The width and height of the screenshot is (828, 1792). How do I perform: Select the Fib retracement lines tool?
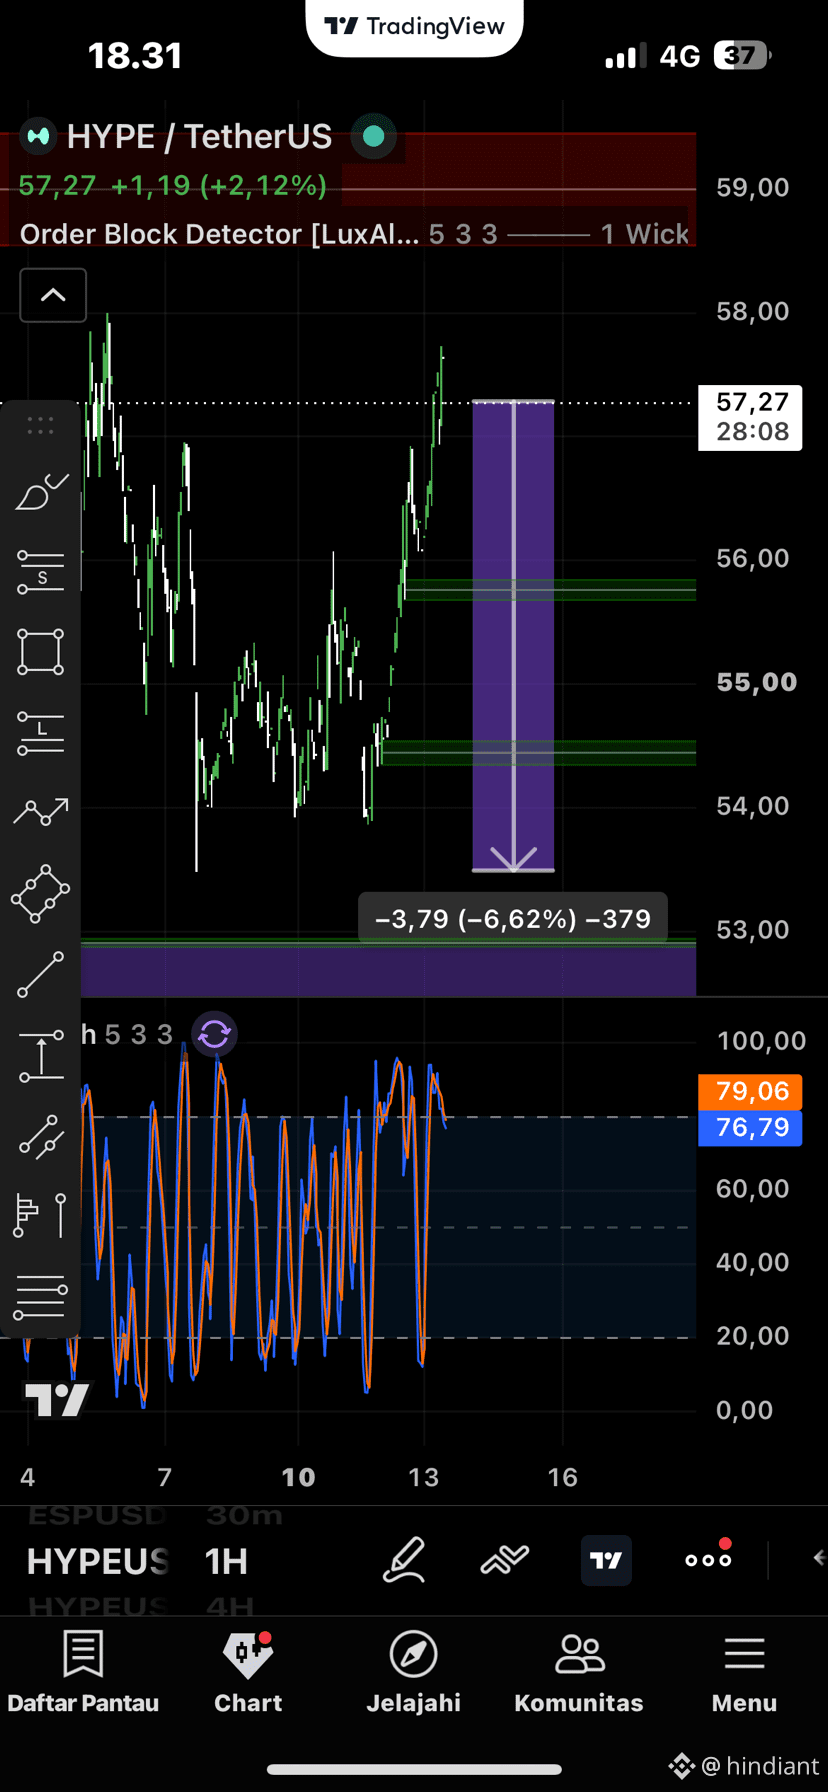coord(41,1297)
